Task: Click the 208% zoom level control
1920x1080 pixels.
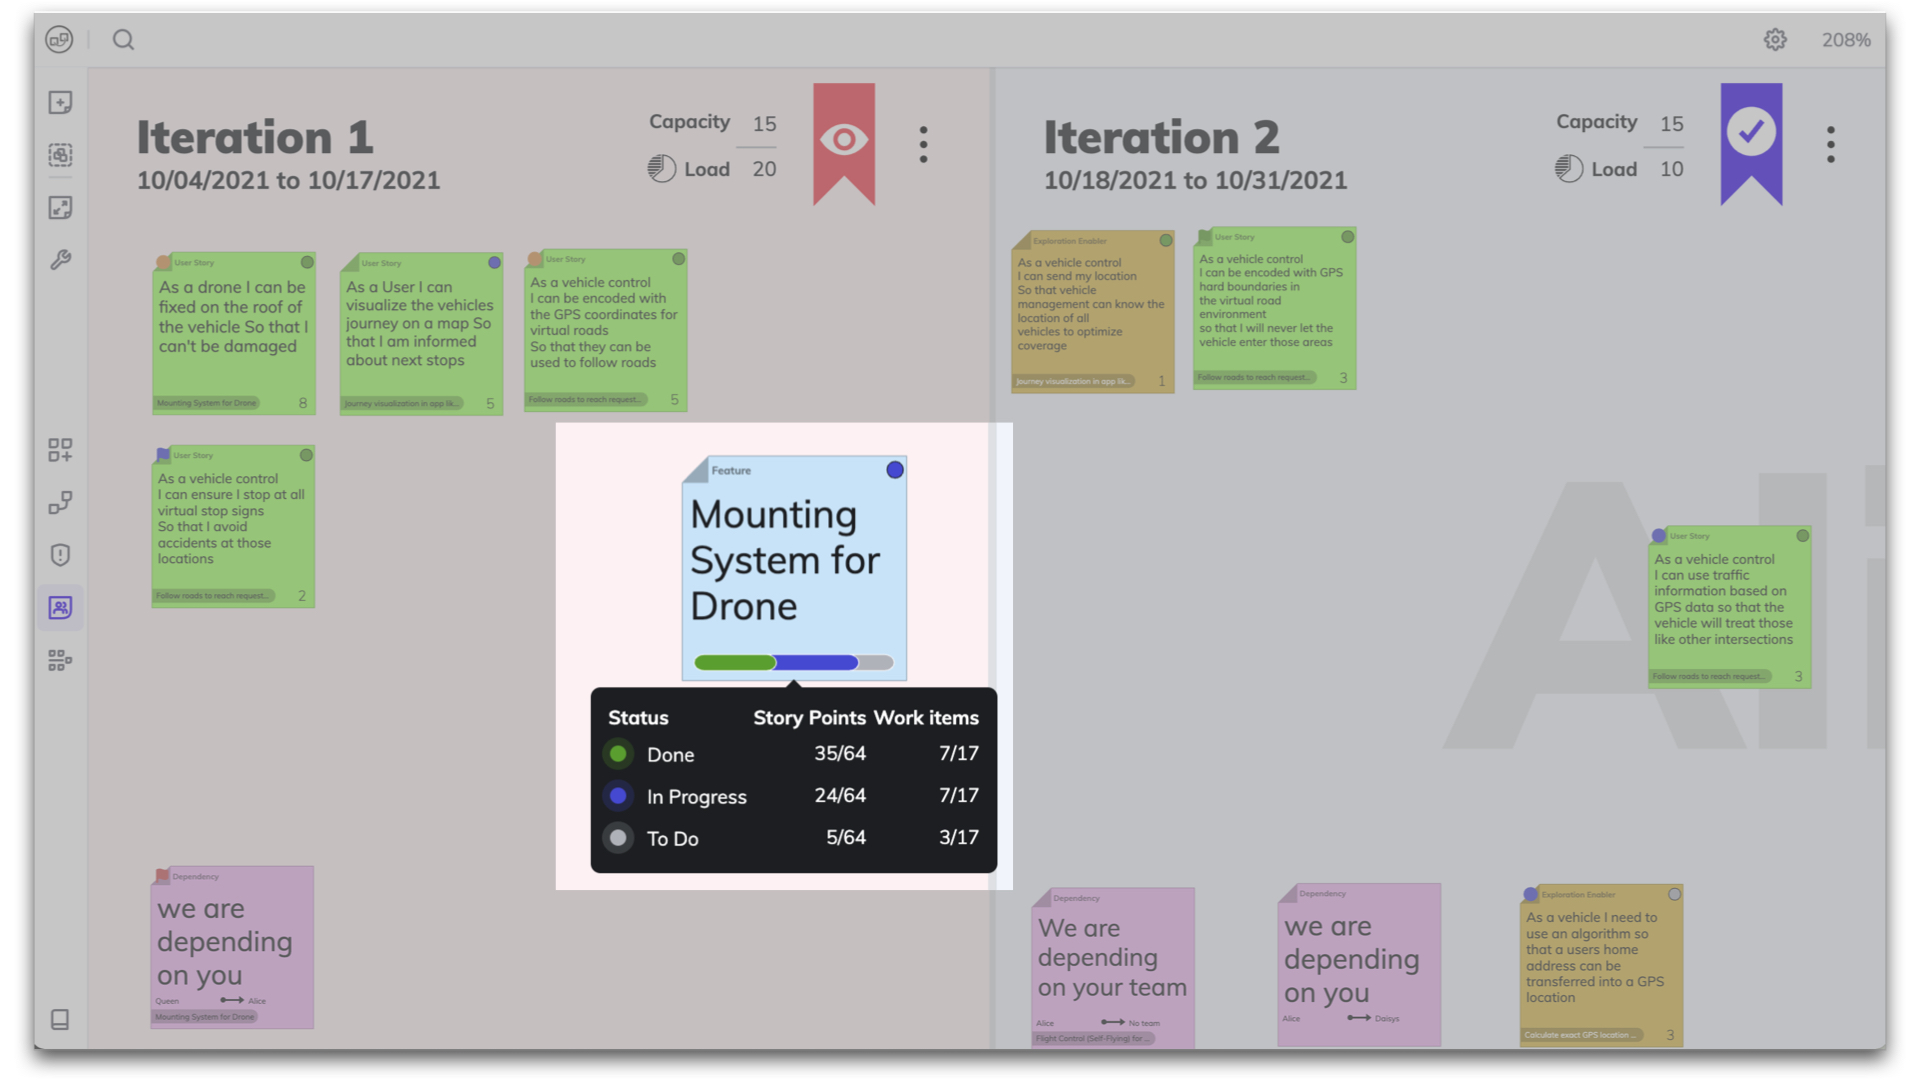Action: point(1845,40)
